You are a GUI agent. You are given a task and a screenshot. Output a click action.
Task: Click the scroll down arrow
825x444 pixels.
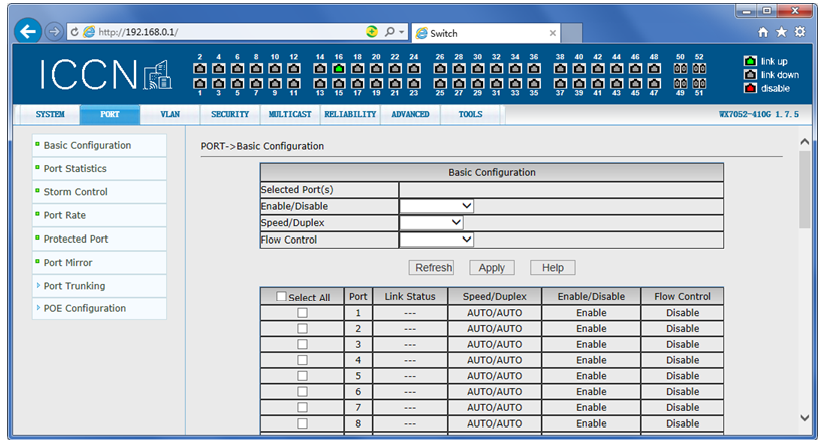(804, 418)
